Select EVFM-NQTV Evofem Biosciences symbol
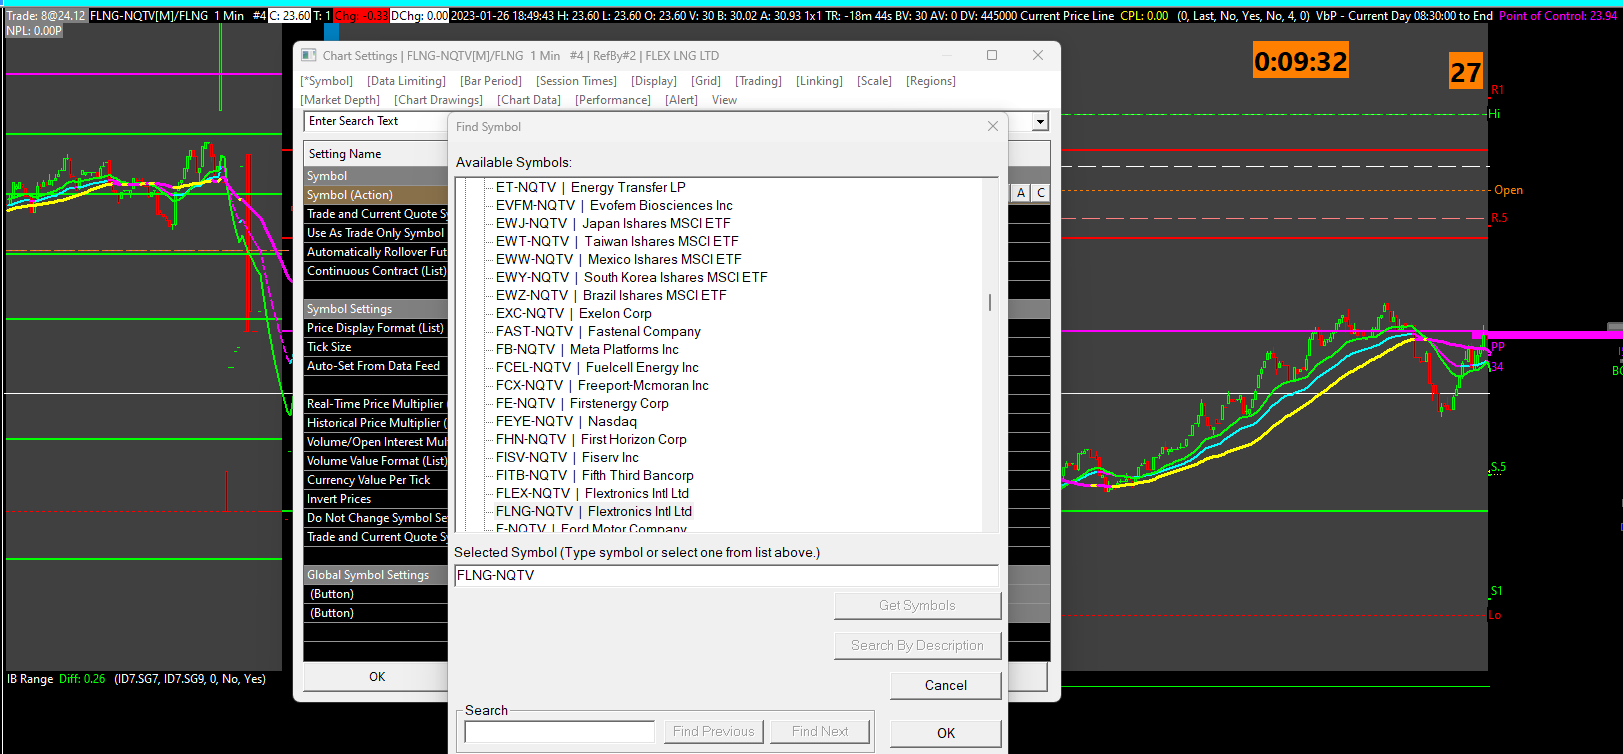Screen dimensions: 1623x754 (614, 205)
